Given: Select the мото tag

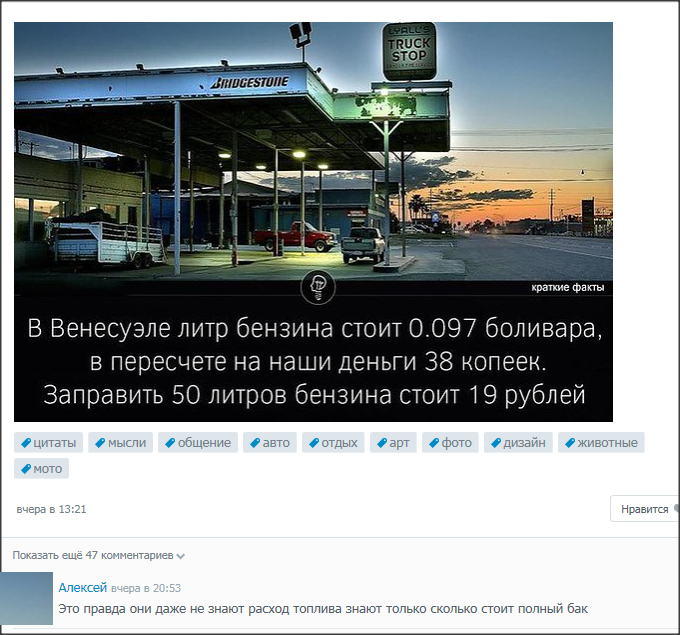Looking at the screenshot, I should (x=41, y=468).
